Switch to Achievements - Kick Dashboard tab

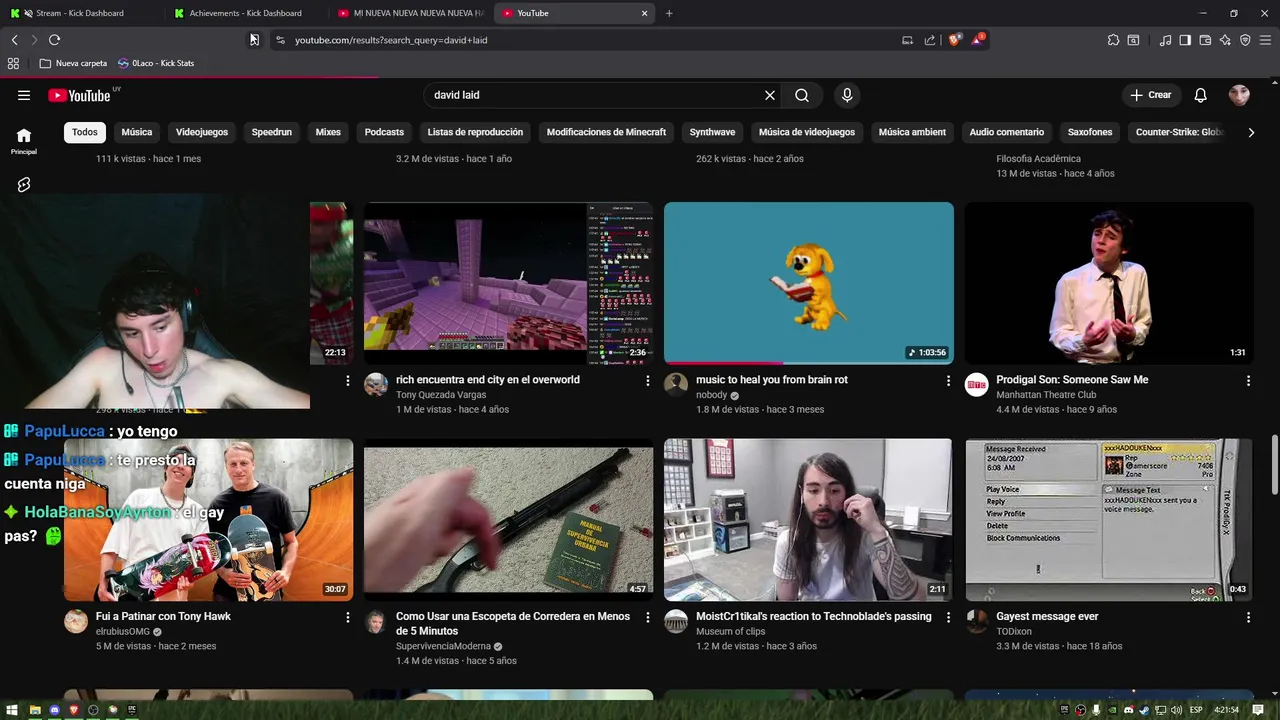point(245,13)
